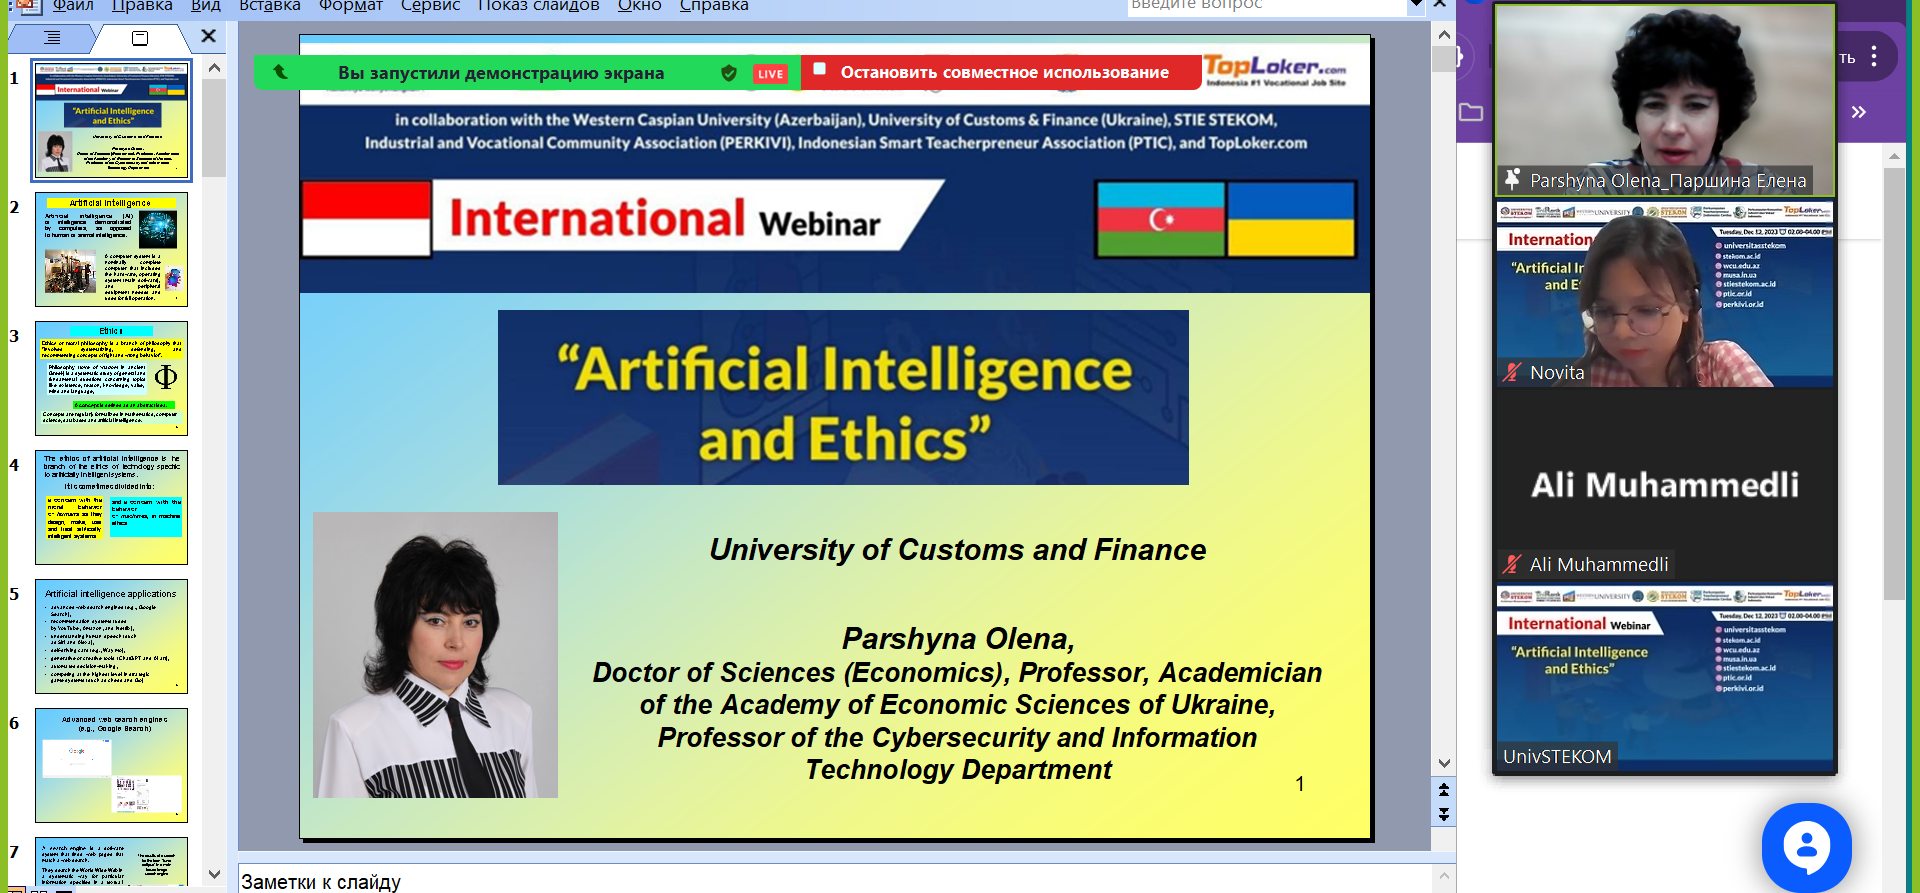This screenshot has height=893, width=1920.
Task: Select Ali Muhammedli participant tile
Action: tap(1665, 484)
